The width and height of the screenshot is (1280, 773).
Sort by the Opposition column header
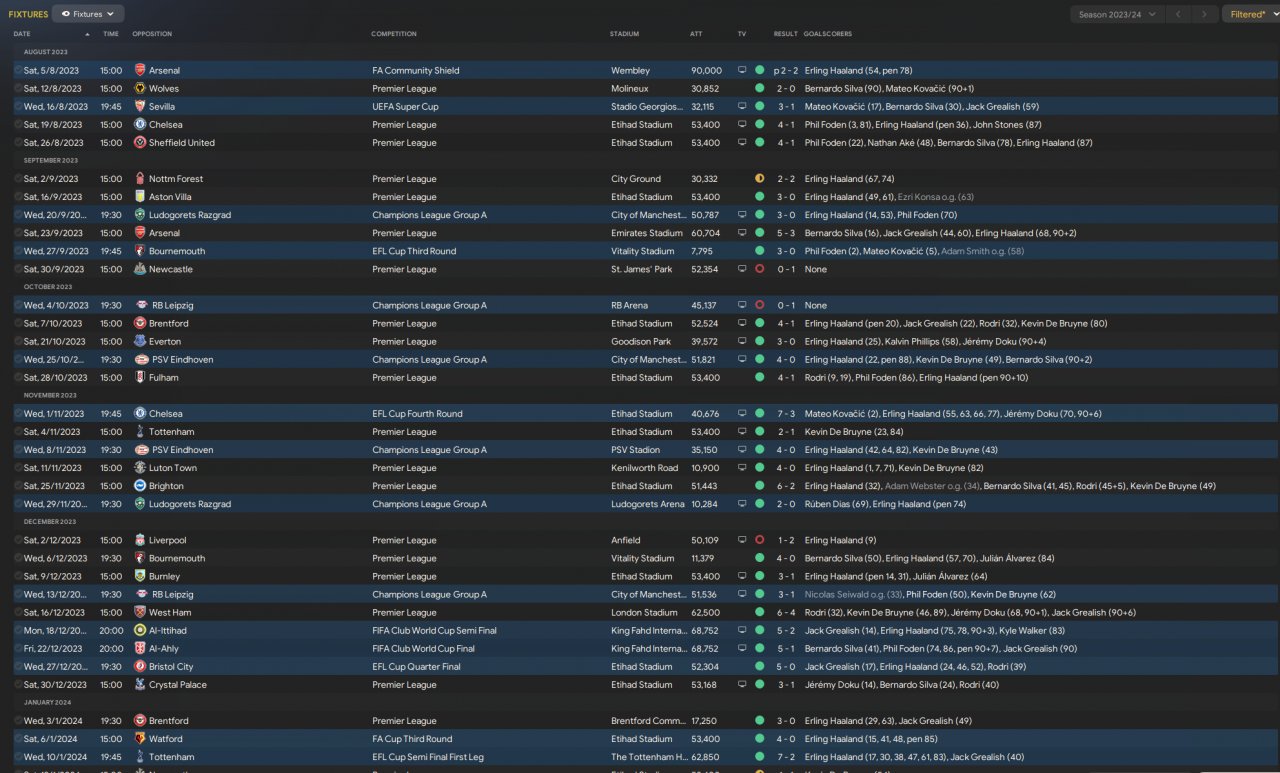[x=152, y=34]
